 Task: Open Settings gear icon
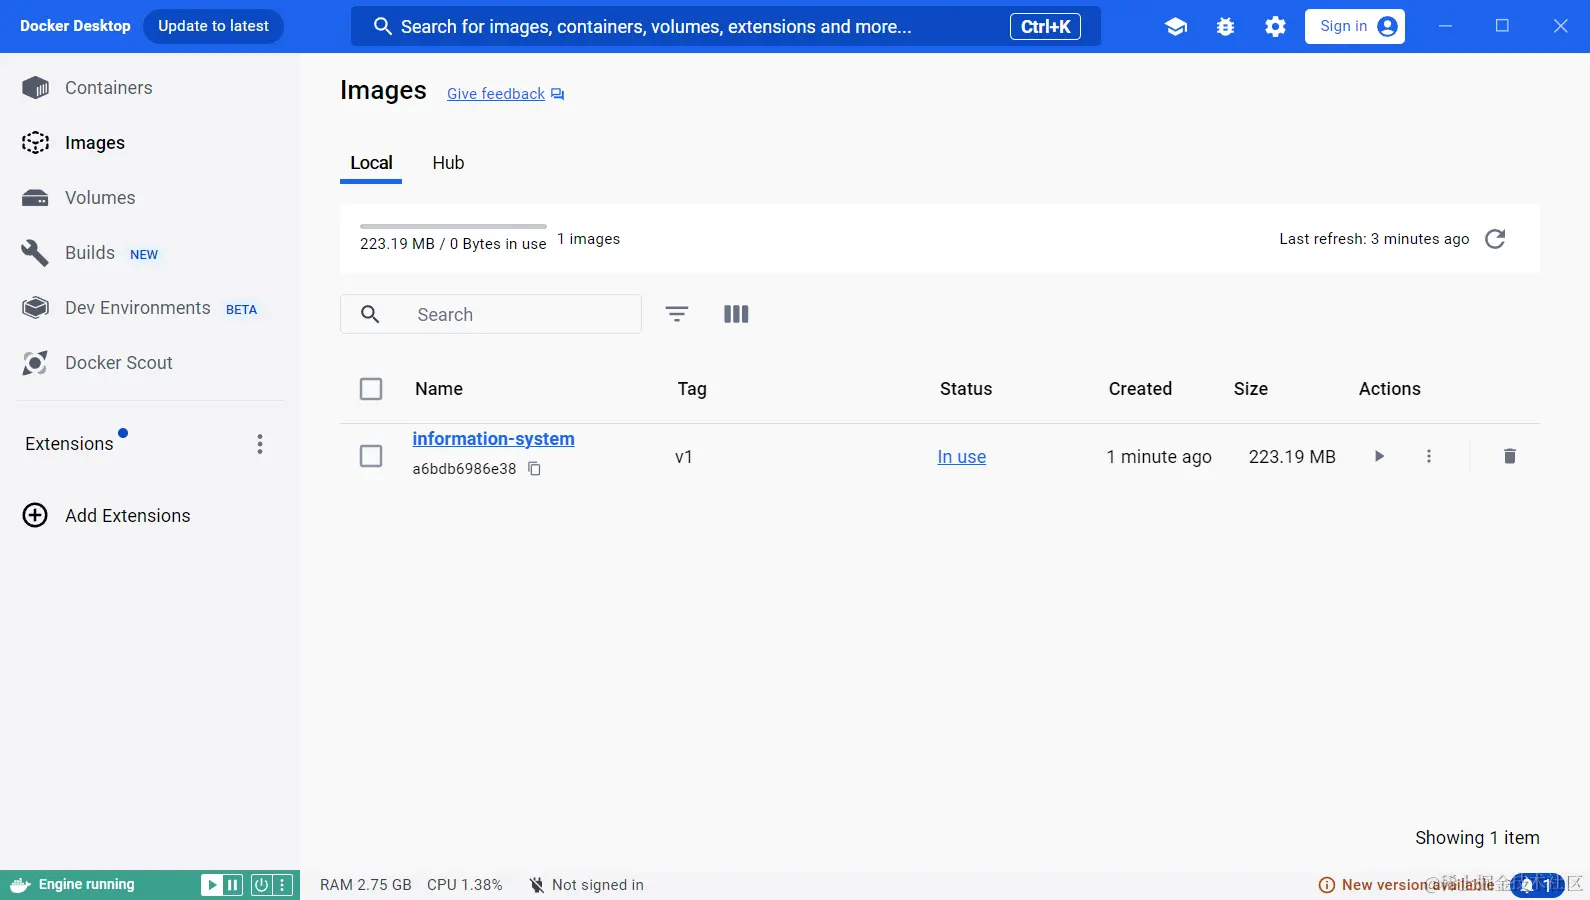tap(1275, 27)
